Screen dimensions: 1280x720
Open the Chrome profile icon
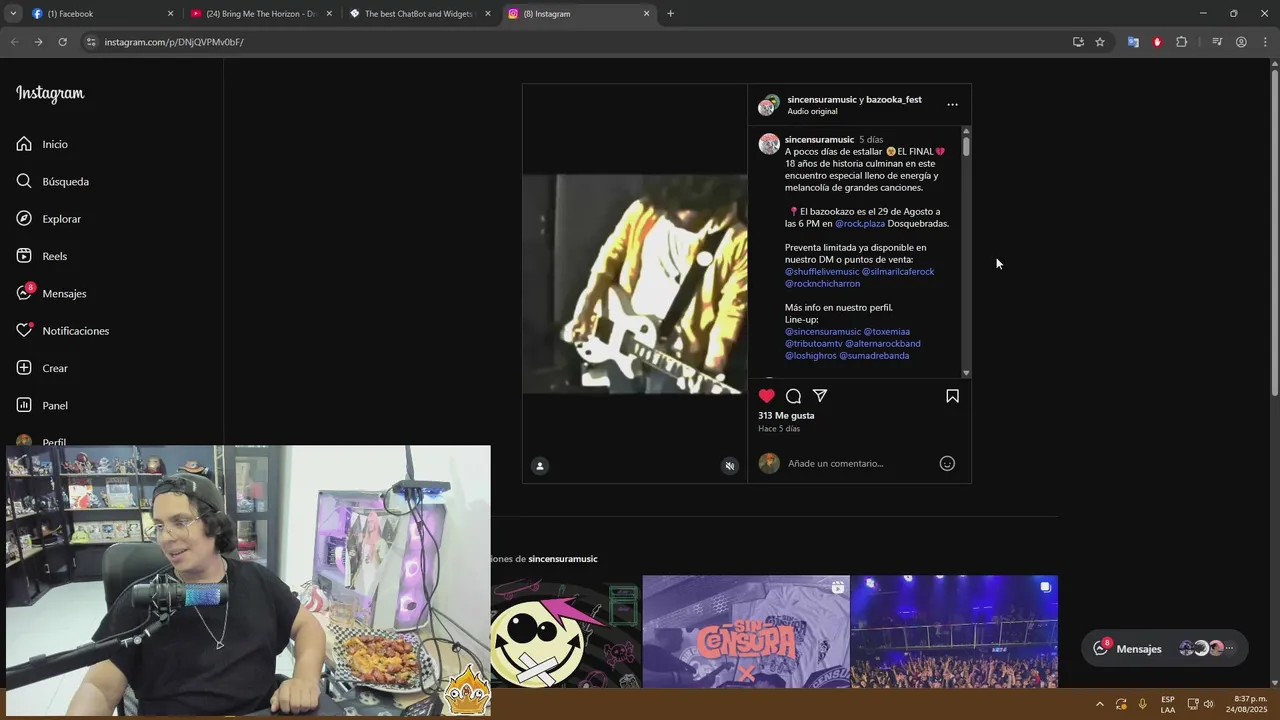click(x=1241, y=42)
